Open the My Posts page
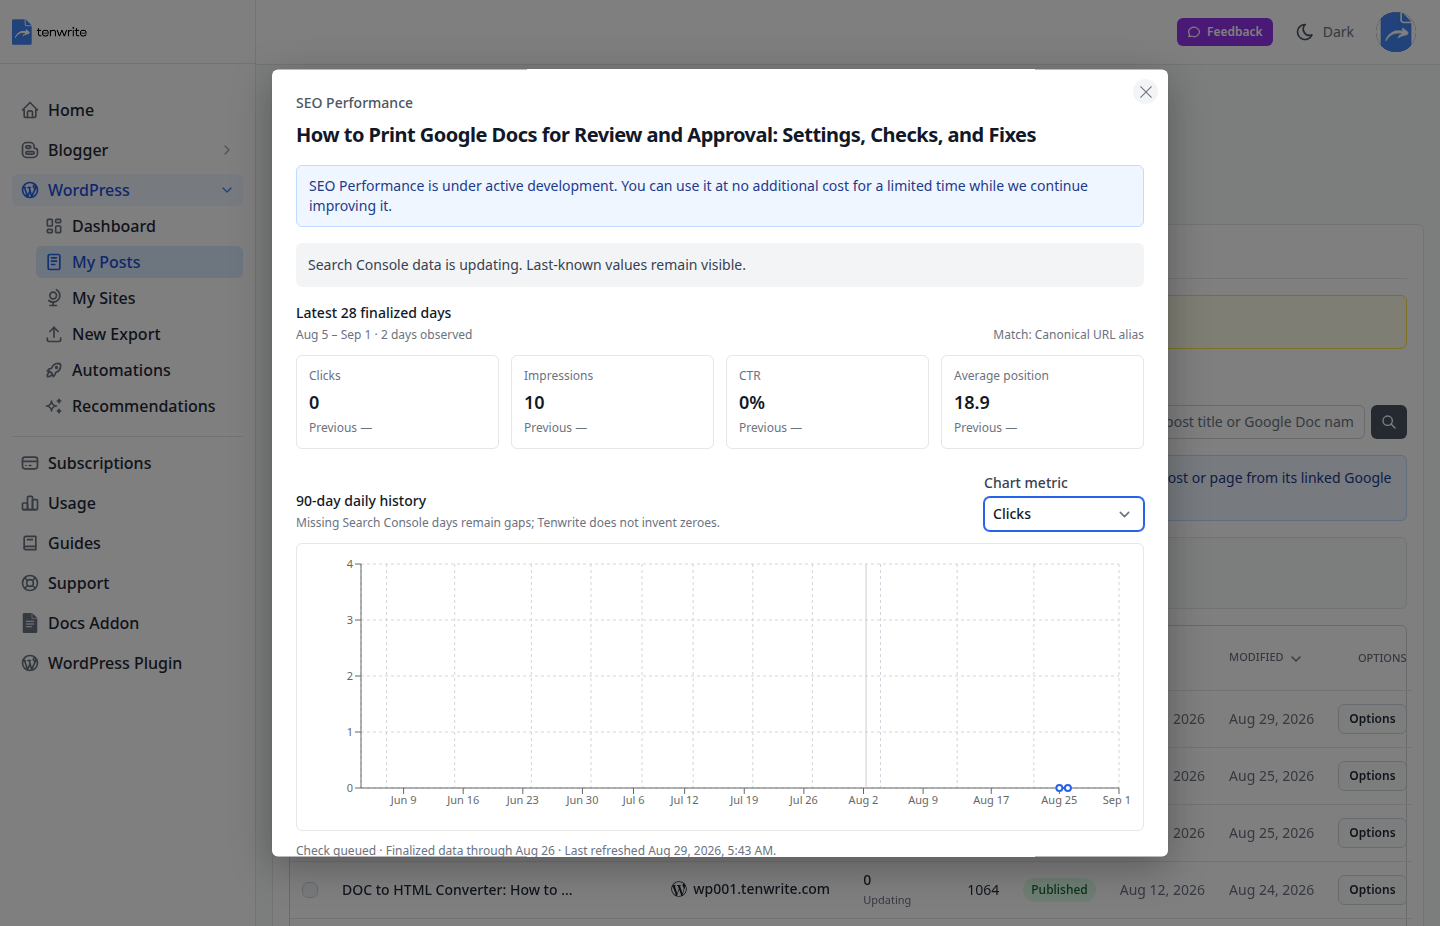1440x926 pixels. (139, 262)
